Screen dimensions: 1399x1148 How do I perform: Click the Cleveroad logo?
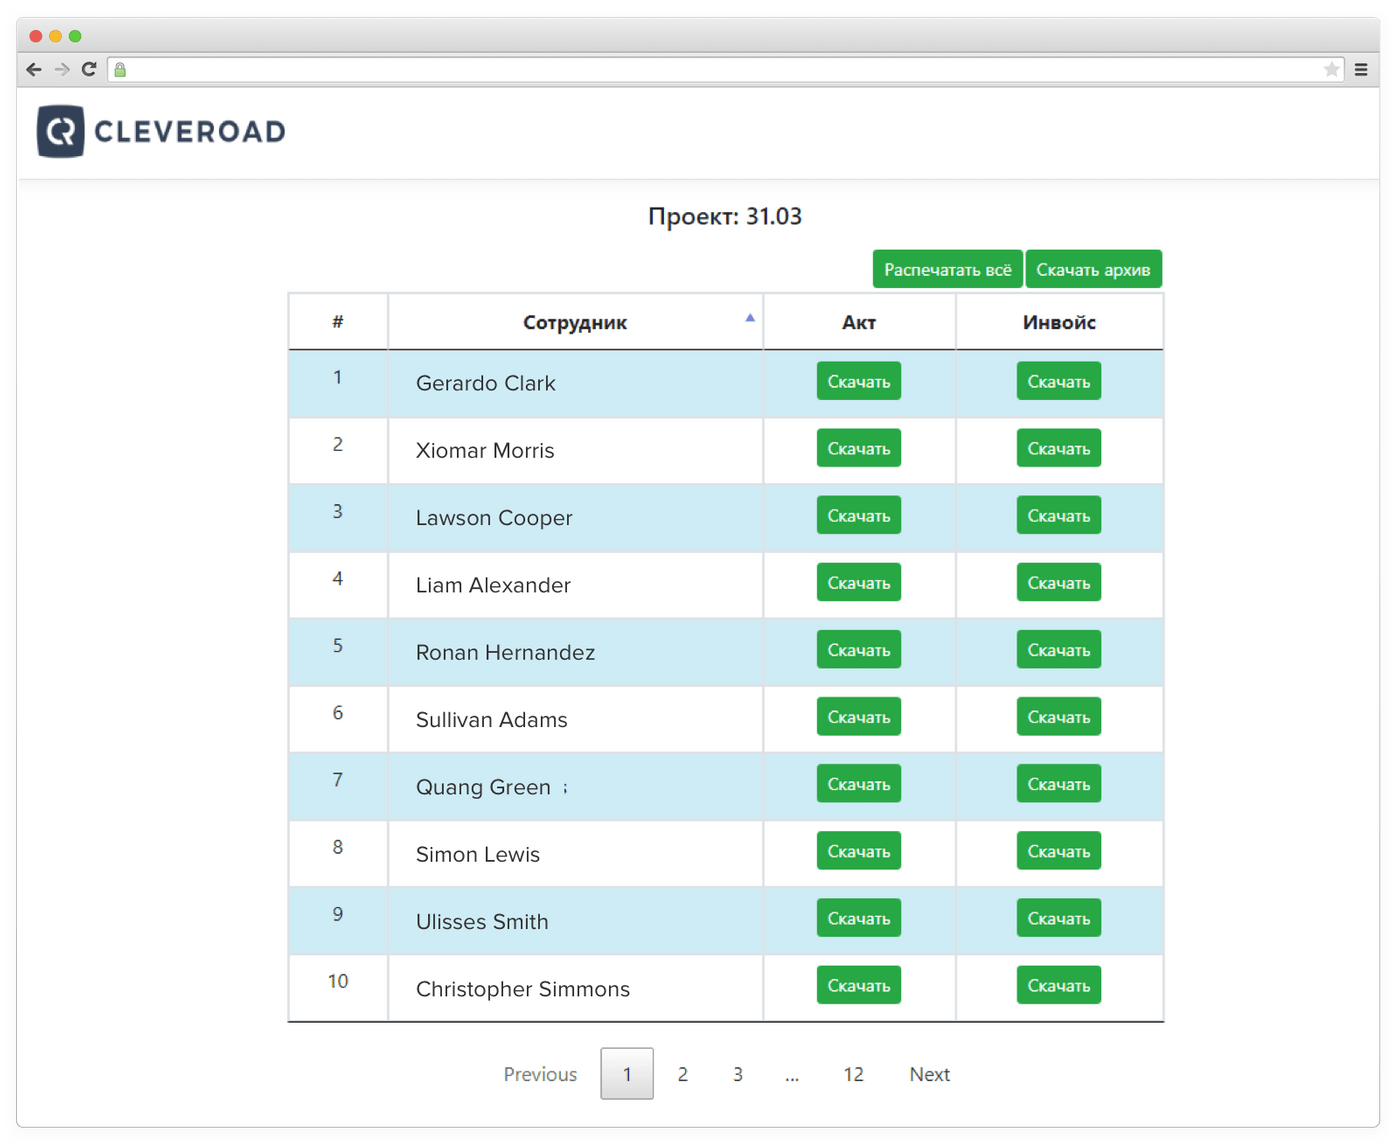click(x=161, y=131)
